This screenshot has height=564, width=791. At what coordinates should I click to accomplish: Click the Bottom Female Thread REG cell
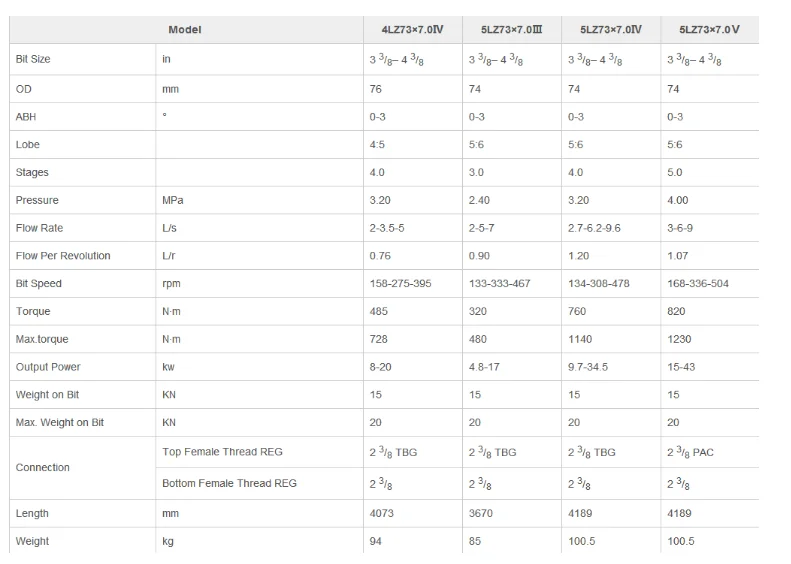229,484
